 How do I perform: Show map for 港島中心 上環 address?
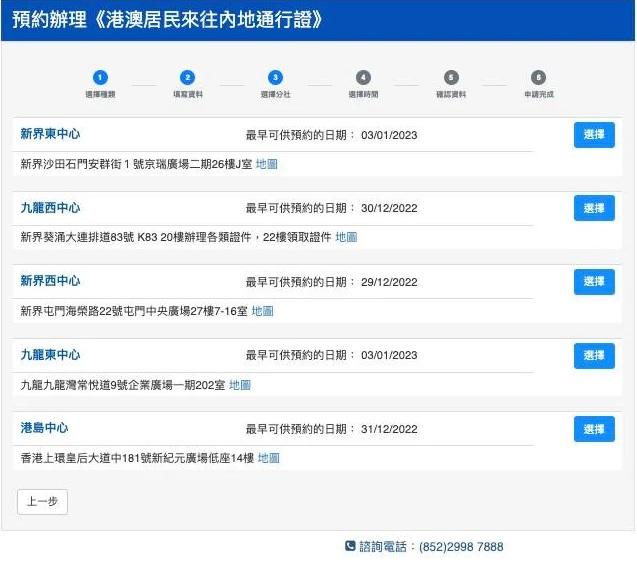tap(269, 458)
